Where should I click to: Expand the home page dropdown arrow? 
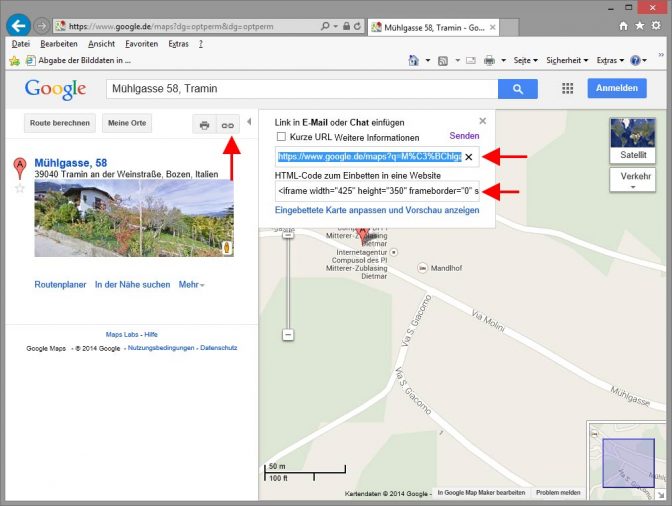click(428, 60)
